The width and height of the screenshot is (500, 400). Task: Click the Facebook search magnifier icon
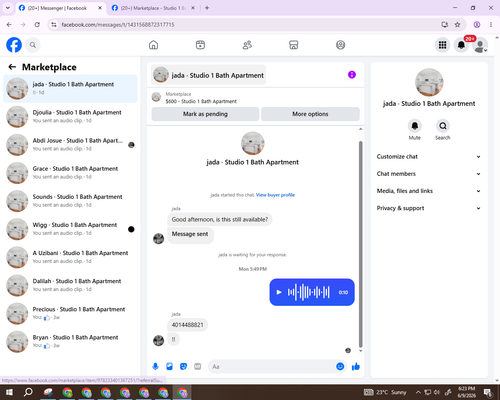click(x=33, y=45)
